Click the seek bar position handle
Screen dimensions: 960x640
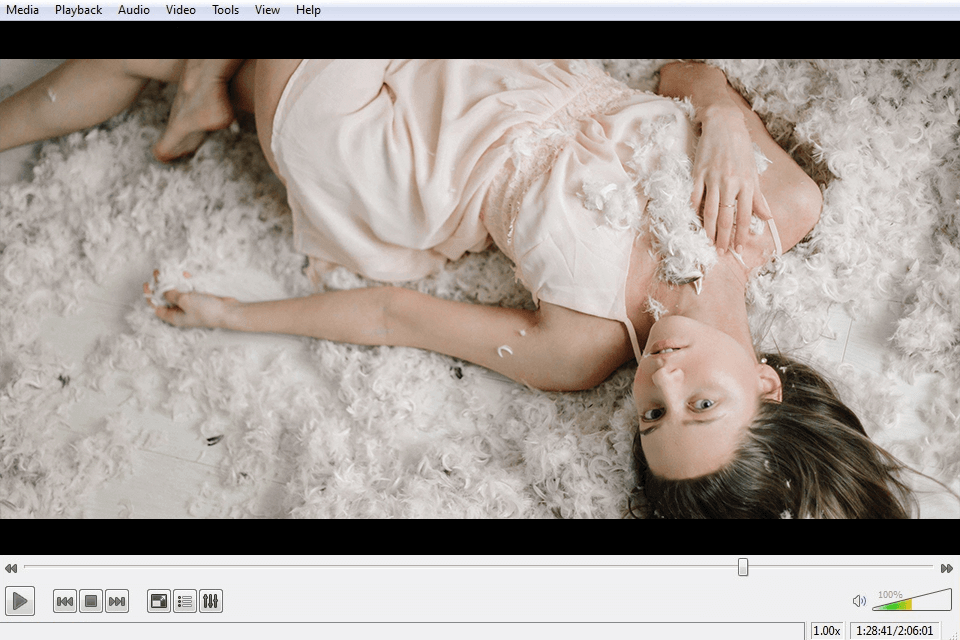click(x=743, y=567)
